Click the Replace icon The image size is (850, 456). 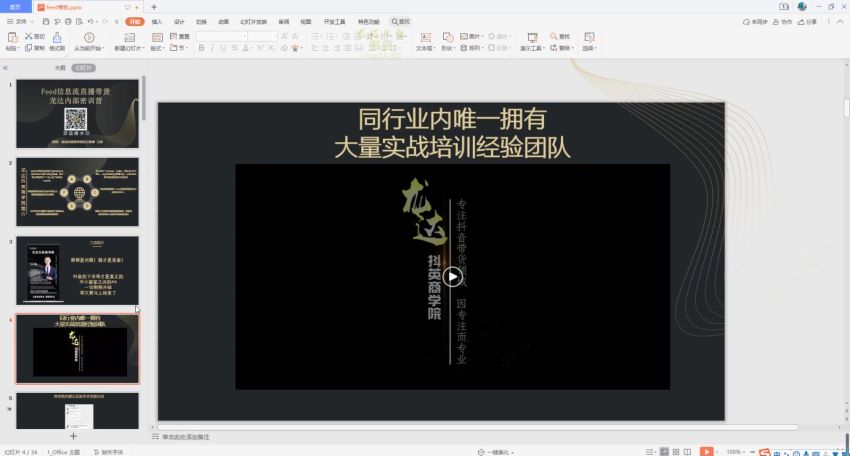tap(553, 48)
